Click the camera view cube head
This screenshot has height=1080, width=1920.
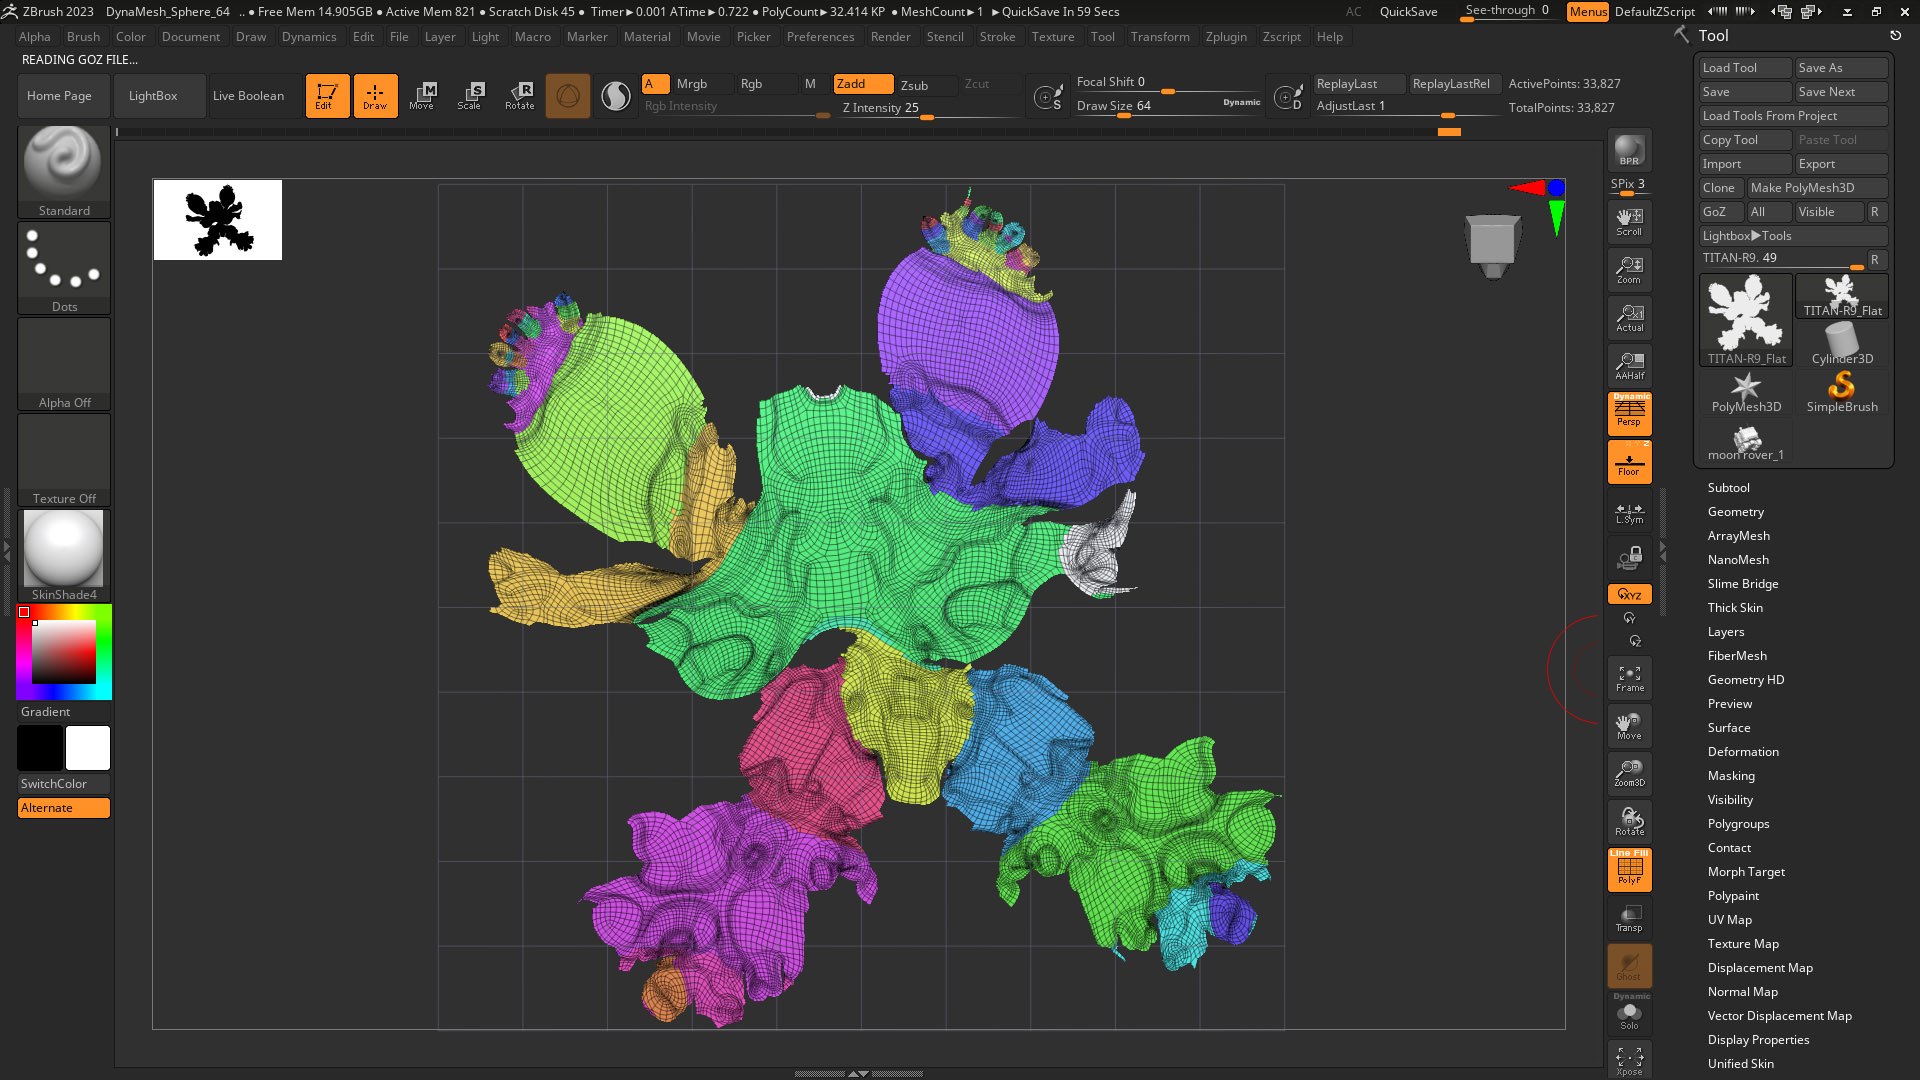click(x=1493, y=246)
